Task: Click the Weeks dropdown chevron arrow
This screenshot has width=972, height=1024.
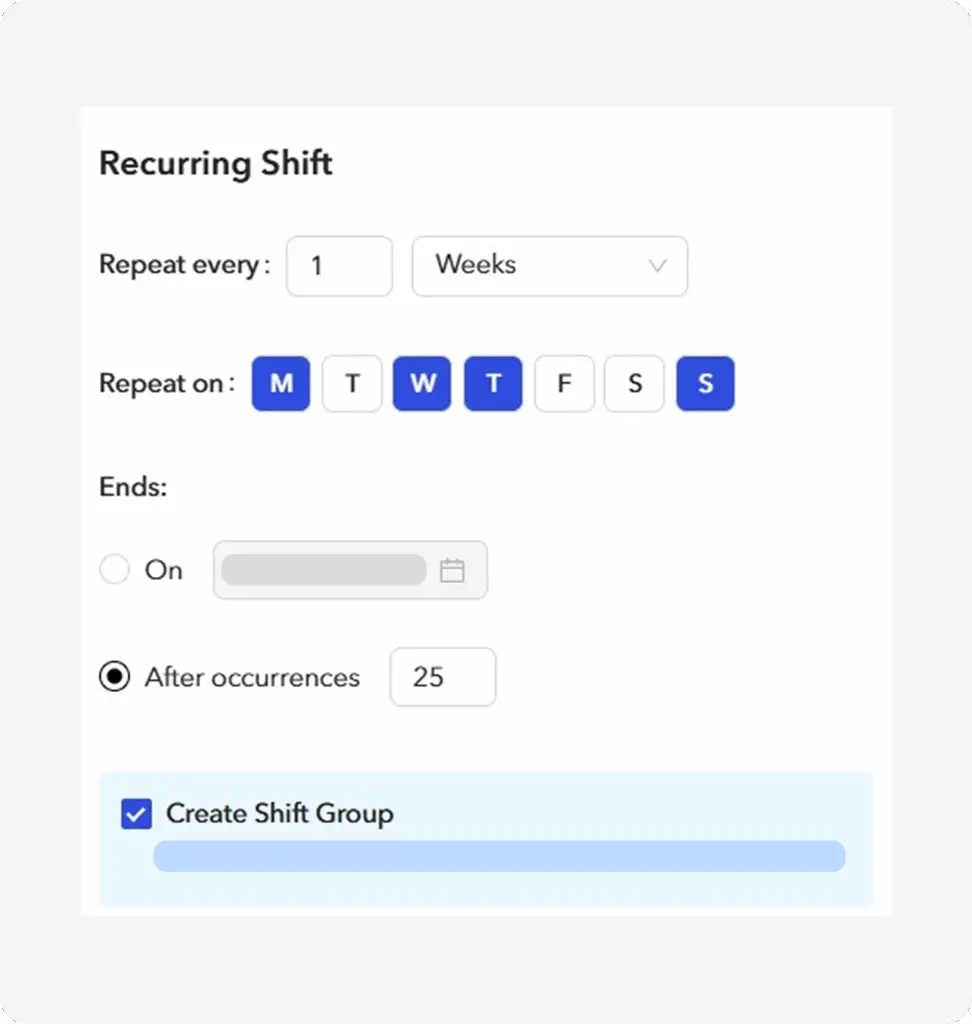Action: [x=657, y=266]
